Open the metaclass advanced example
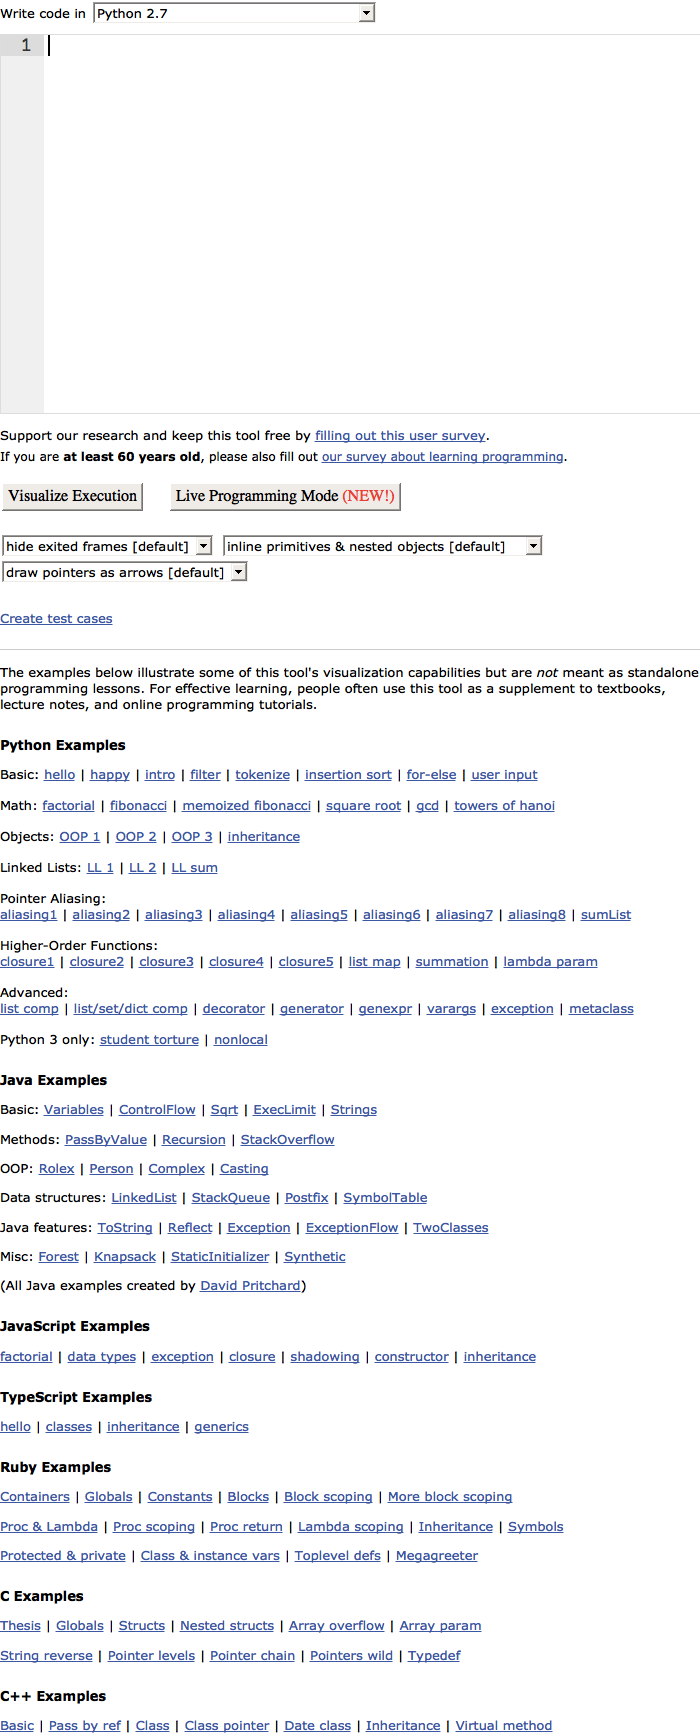The image size is (700, 1733). click(601, 1009)
